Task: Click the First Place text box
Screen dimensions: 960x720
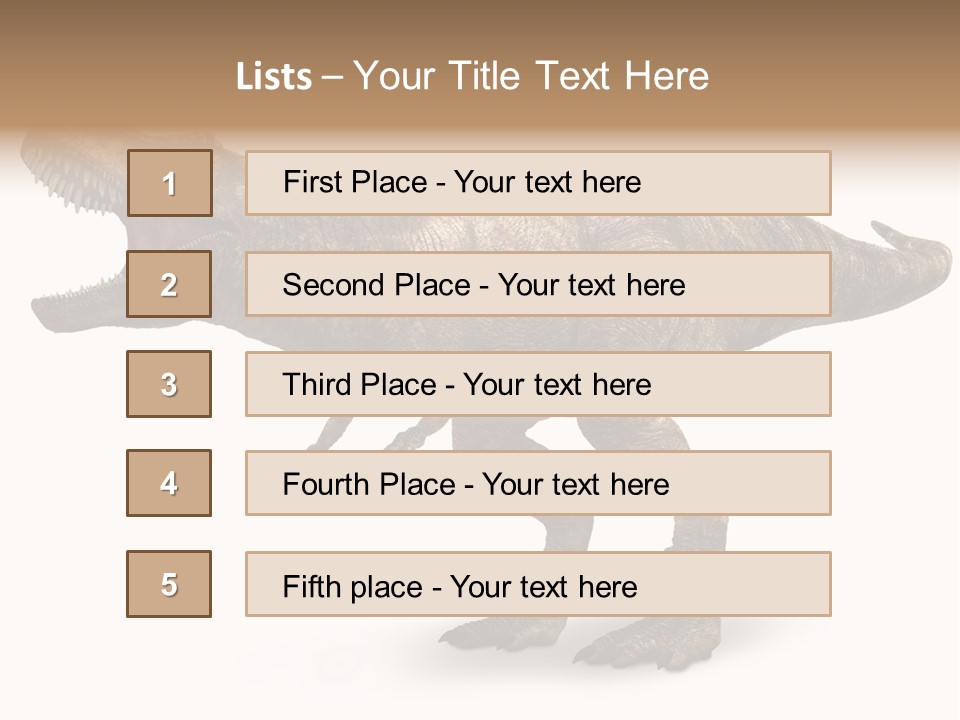Action: coord(538,183)
